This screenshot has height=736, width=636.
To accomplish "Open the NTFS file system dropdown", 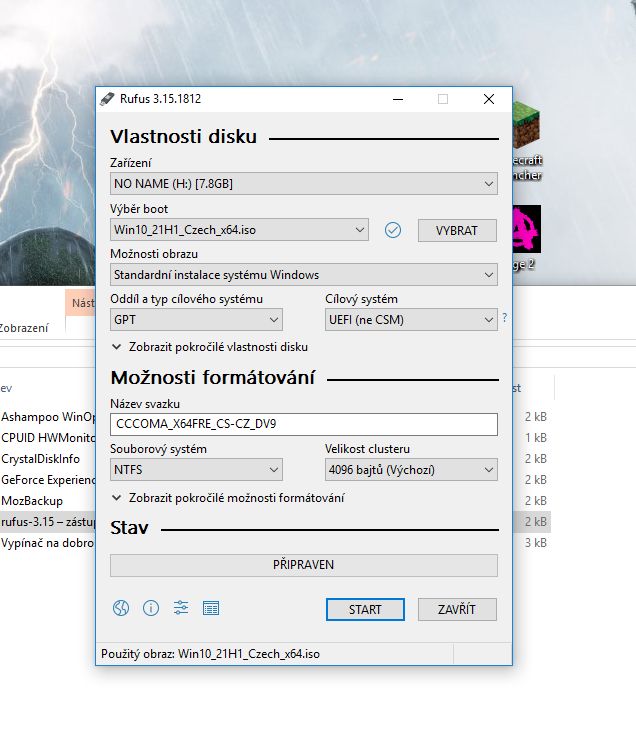I will click(196, 469).
